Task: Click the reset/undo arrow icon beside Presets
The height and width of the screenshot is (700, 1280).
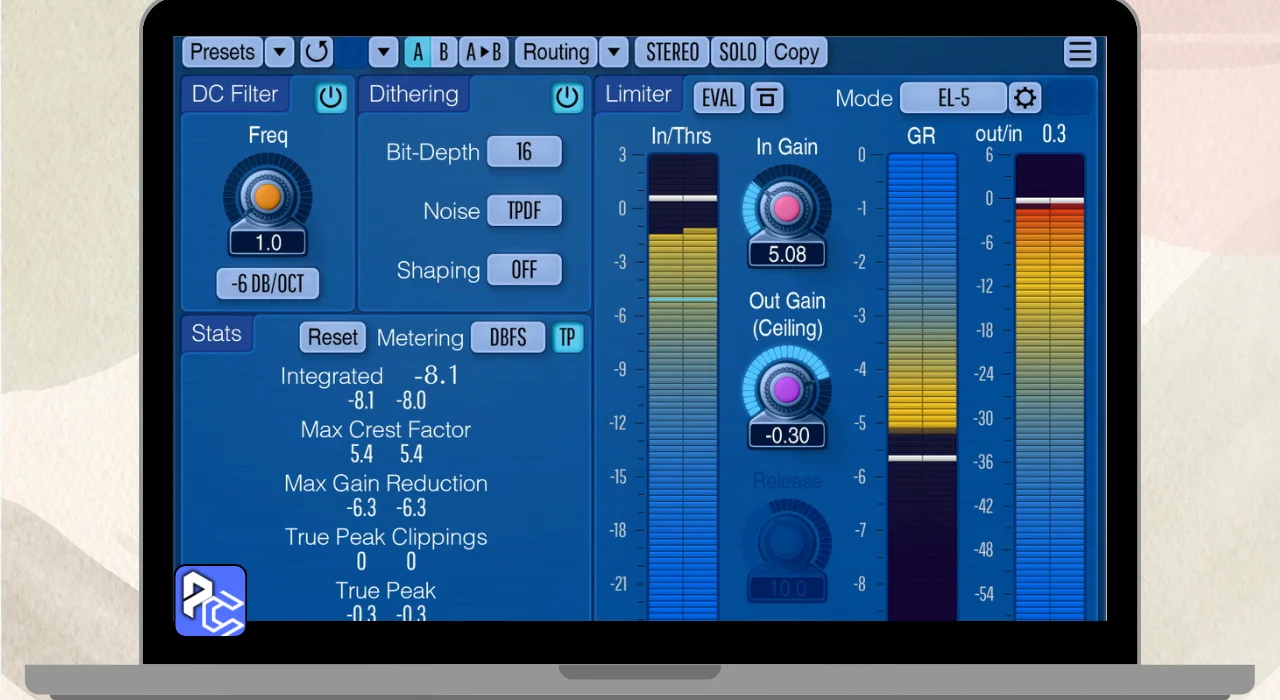Action: [316, 52]
